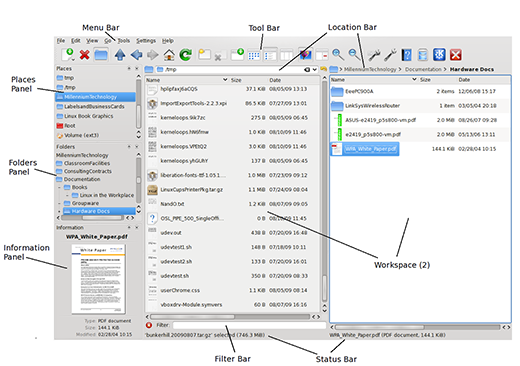Open the File menu
This screenshot has width=520, height=366.
click(61, 41)
